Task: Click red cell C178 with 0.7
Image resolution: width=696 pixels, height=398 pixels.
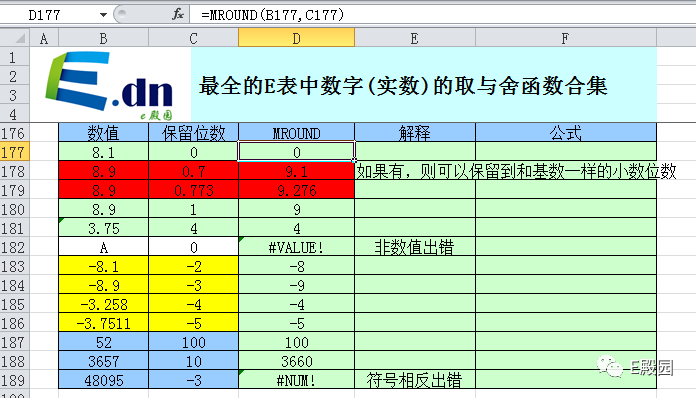Action: click(194, 171)
